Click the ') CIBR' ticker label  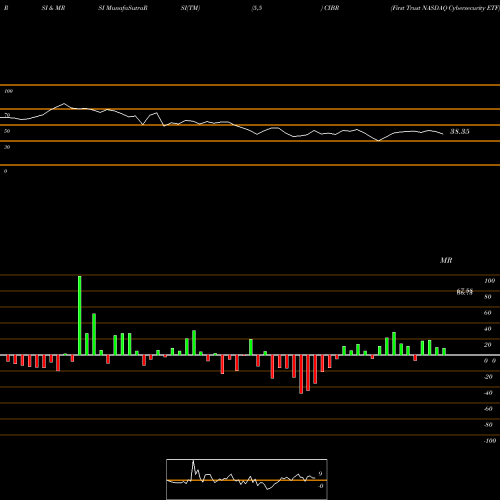330,8
